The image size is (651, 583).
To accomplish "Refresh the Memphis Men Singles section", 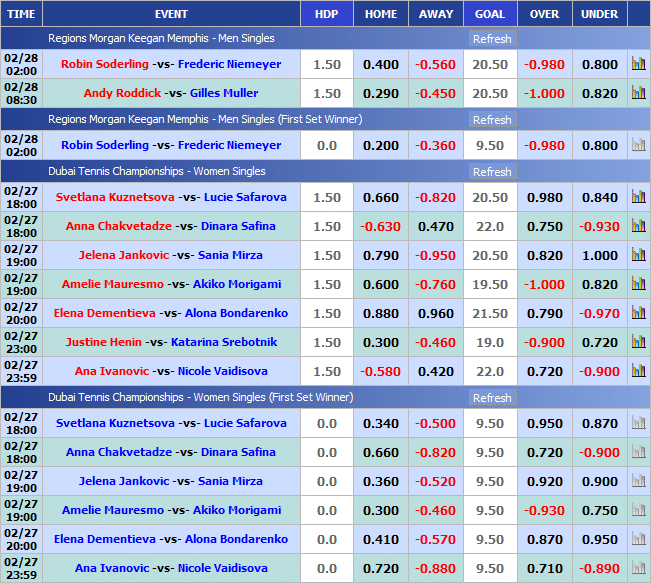I will coord(491,39).
